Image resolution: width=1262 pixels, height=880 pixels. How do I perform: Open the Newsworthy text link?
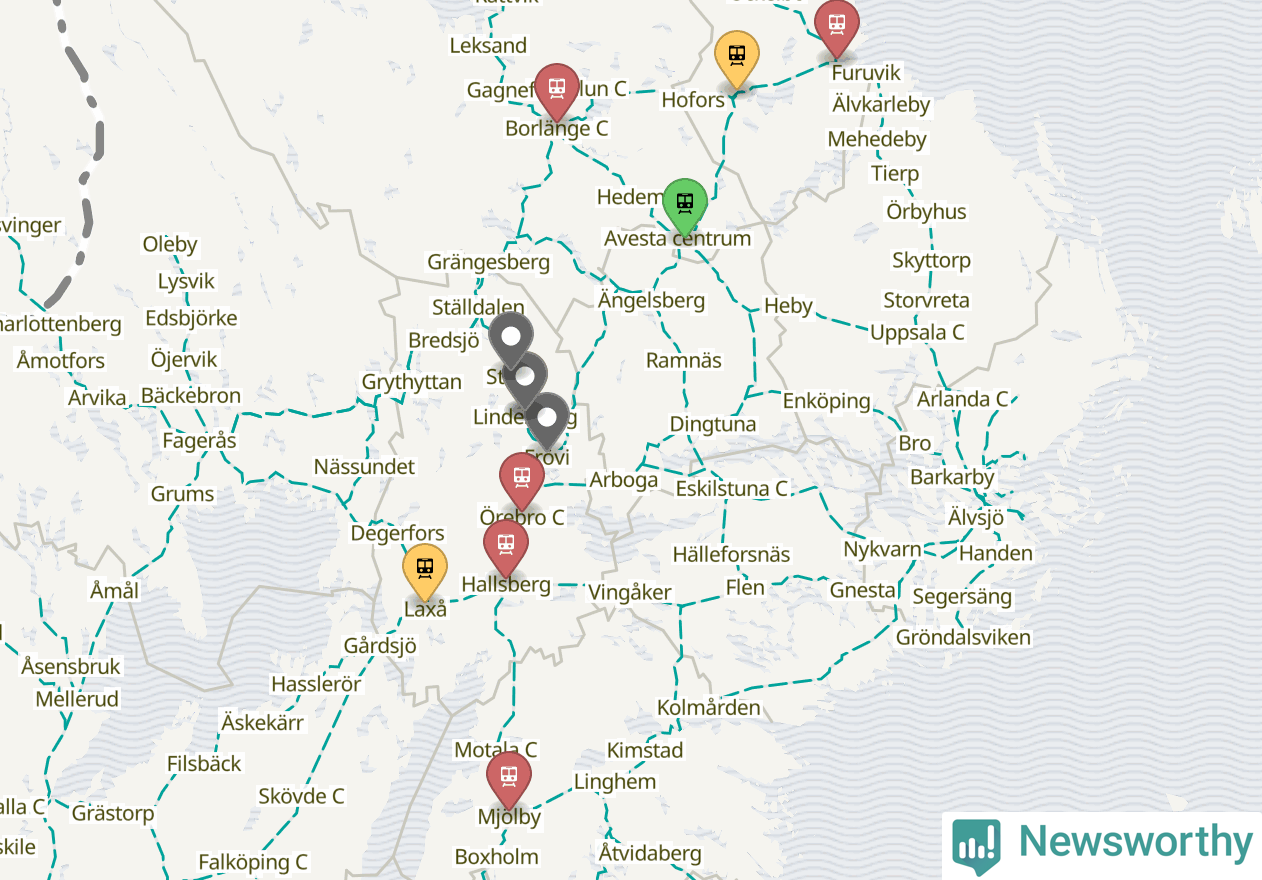pyautogui.click(x=1135, y=842)
